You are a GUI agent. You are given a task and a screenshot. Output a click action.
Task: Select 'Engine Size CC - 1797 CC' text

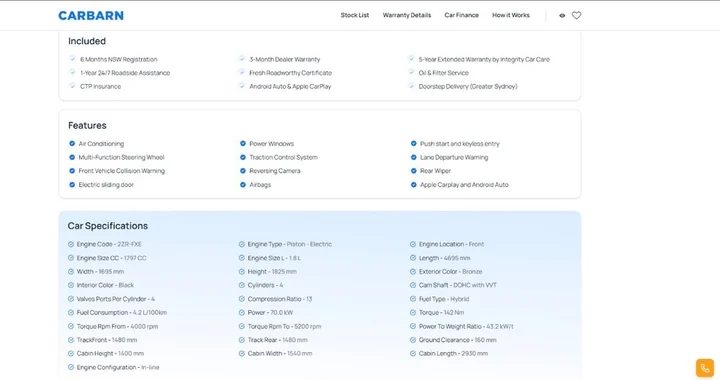coord(112,258)
